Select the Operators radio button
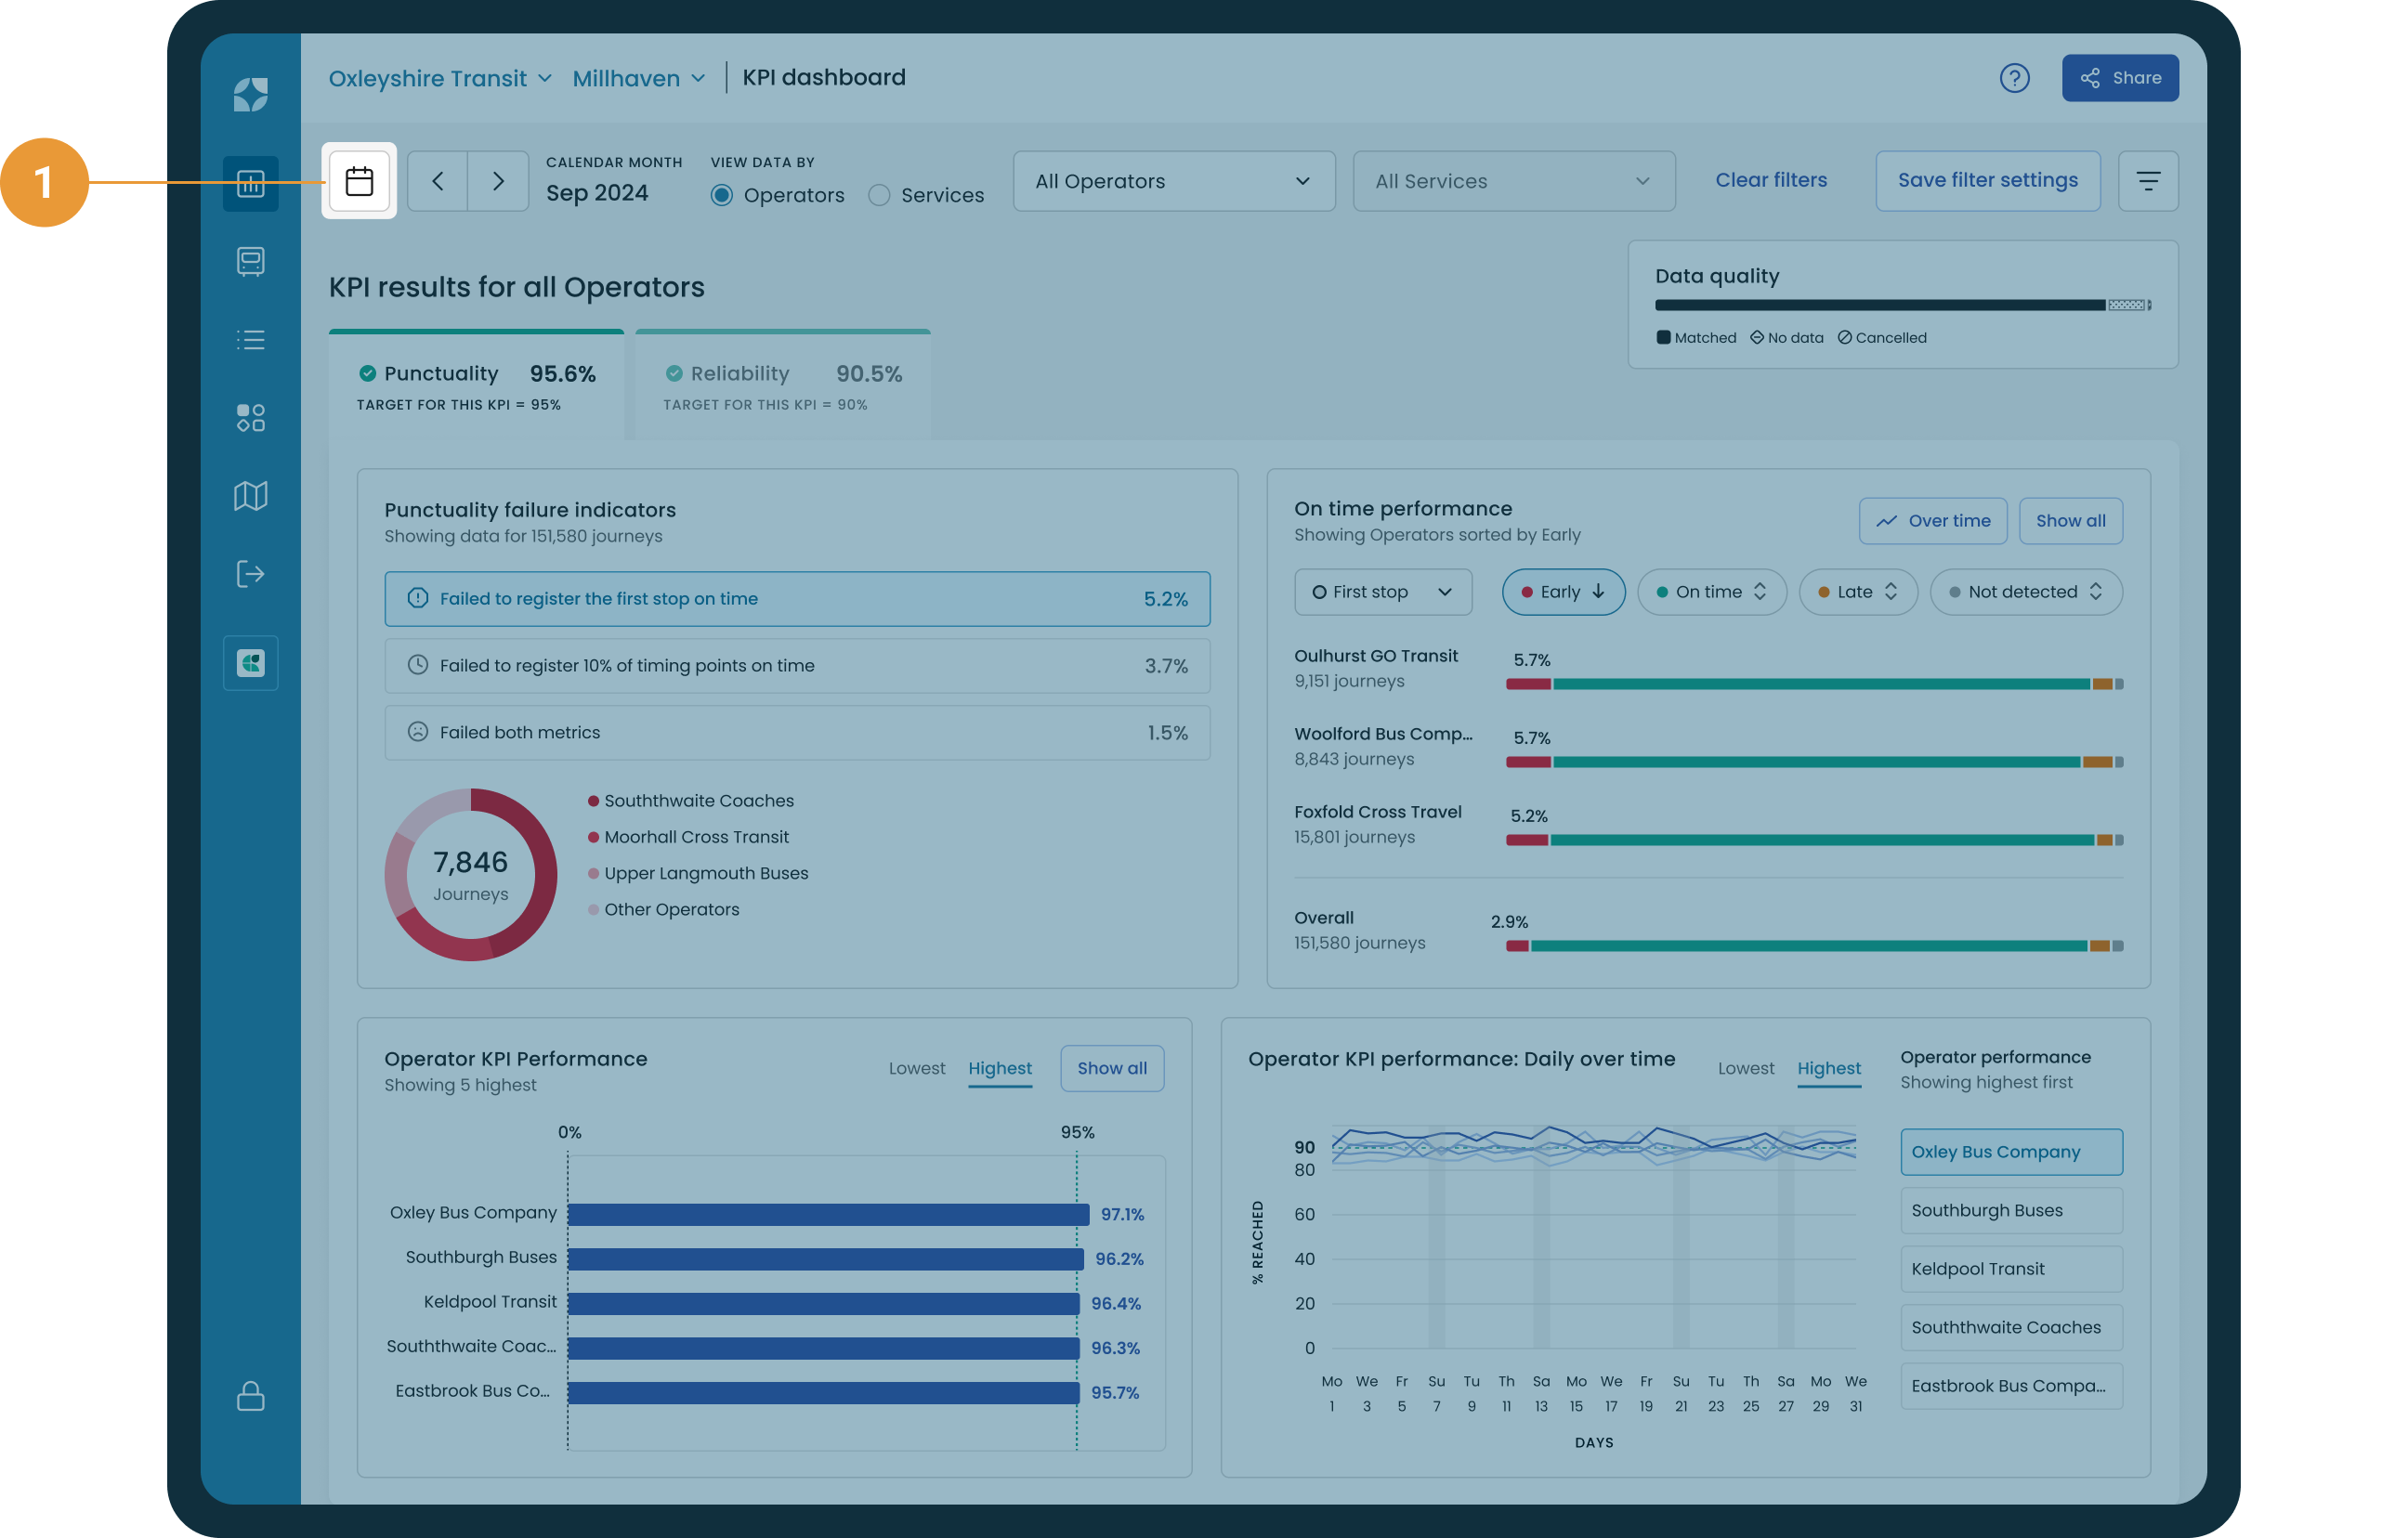This screenshot has height=1538, width=2408. [x=721, y=195]
